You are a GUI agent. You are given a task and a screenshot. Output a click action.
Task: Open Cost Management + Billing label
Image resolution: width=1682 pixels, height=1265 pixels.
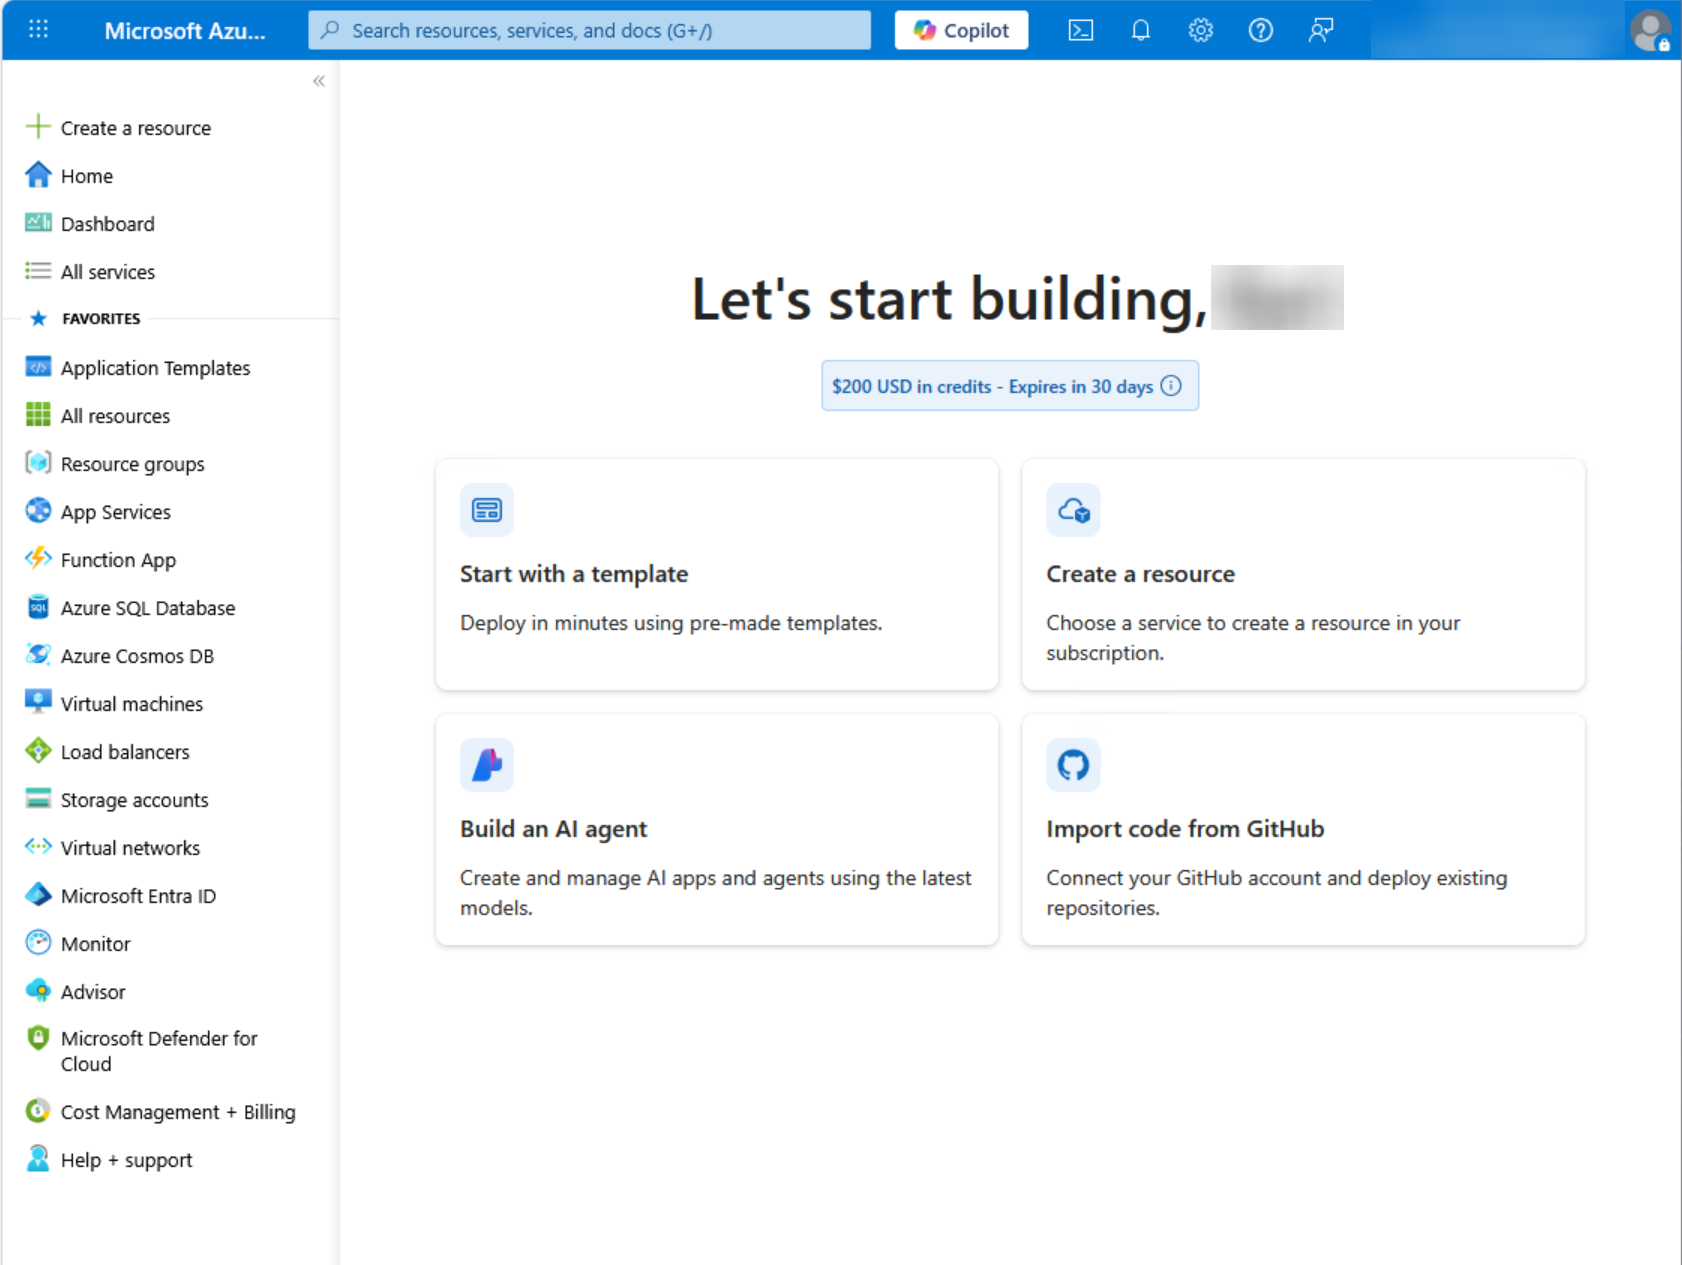[x=178, y=1112]
